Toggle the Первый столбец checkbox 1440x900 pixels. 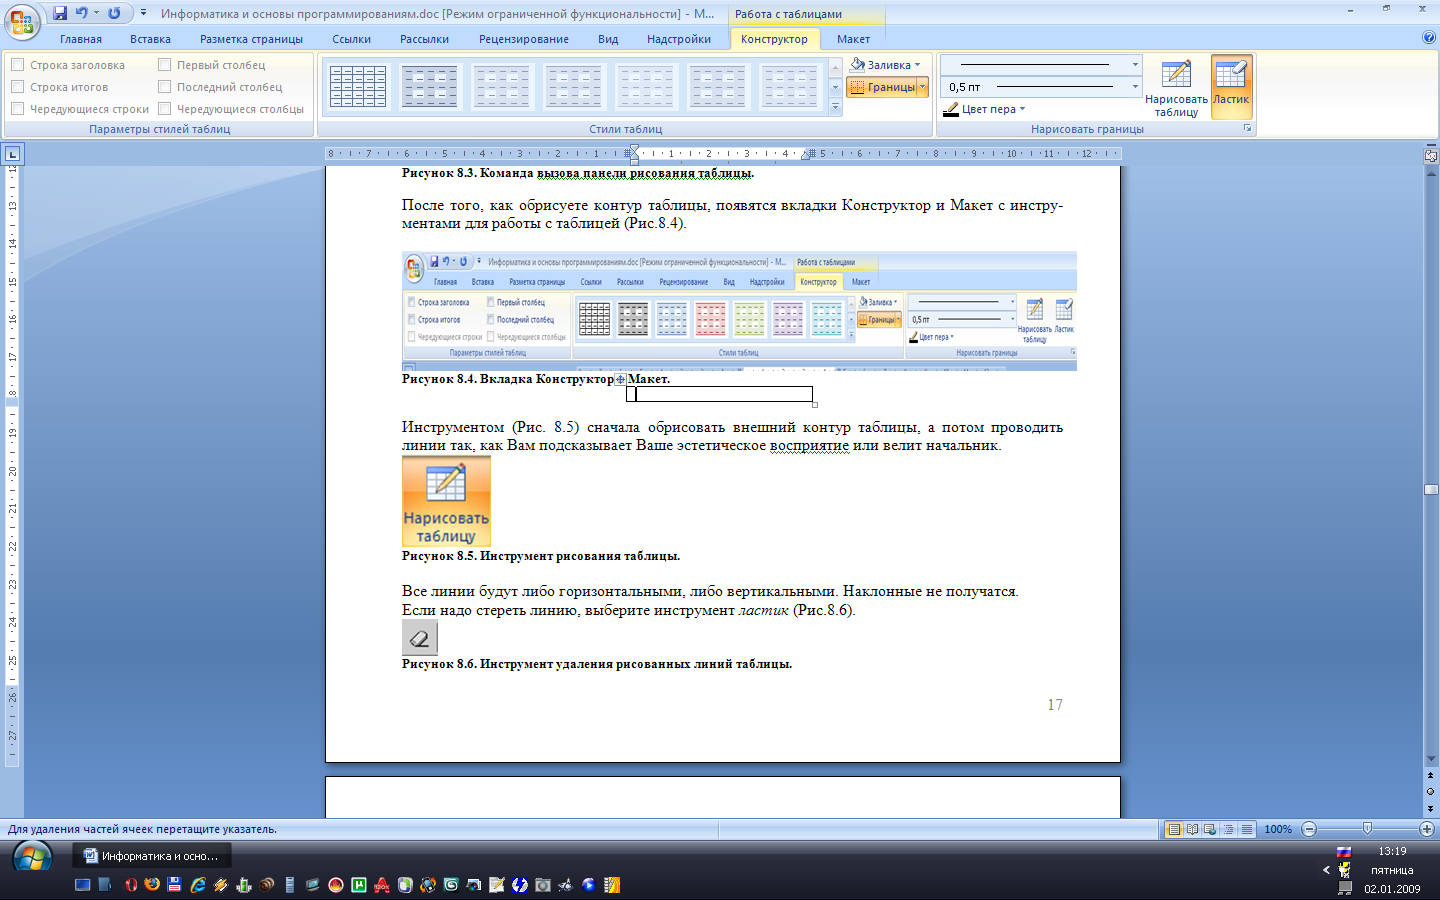click(165, 65)
